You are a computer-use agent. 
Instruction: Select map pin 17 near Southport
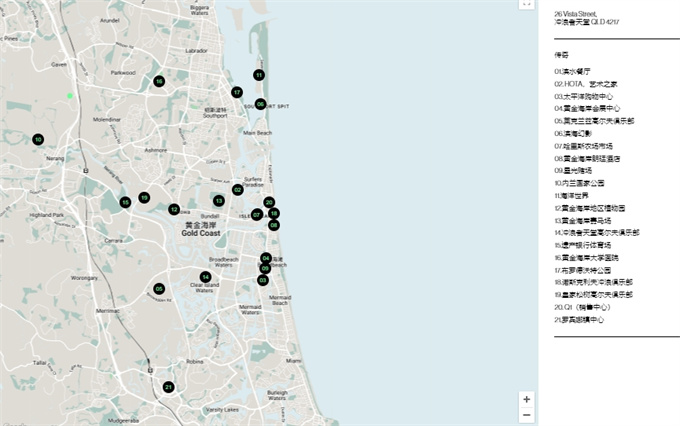click(237, 92)
